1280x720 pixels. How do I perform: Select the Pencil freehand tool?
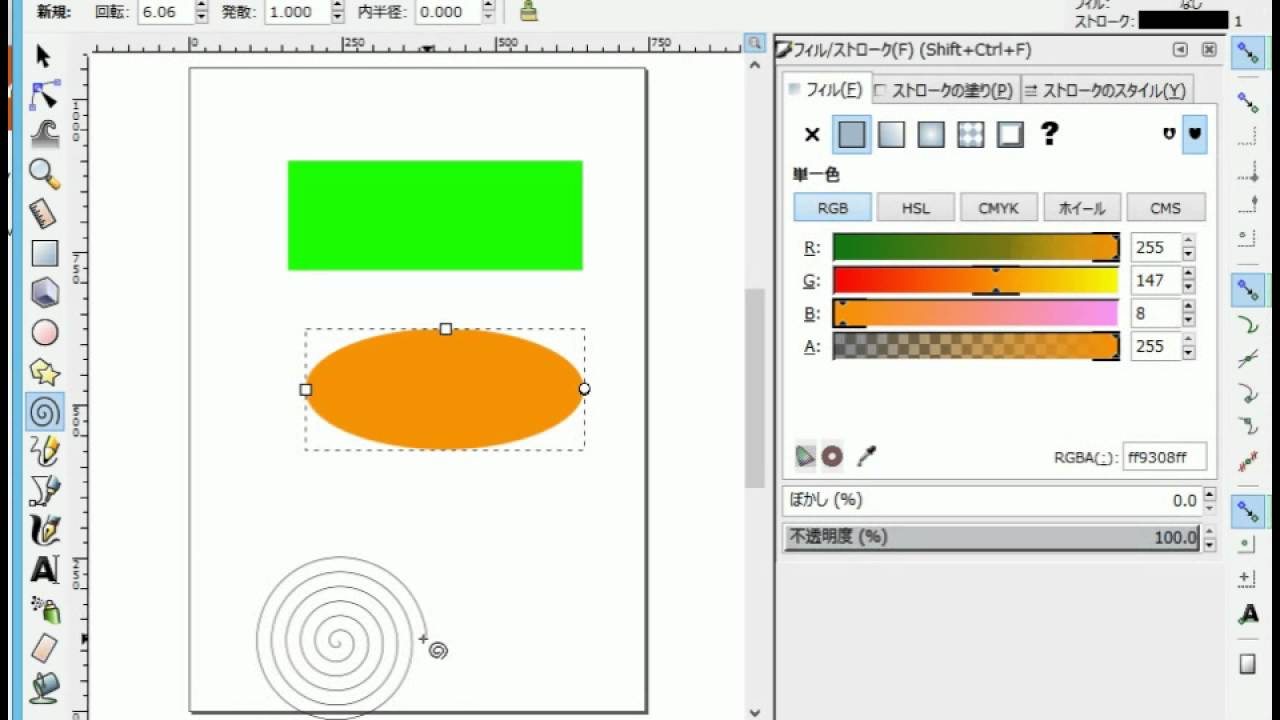click(x=45, y=451)
